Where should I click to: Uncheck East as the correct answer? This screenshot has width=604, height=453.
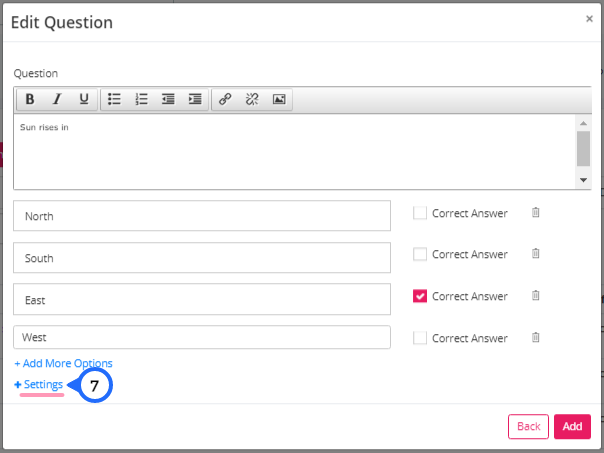pyautogui.click(x=419, y=296)
